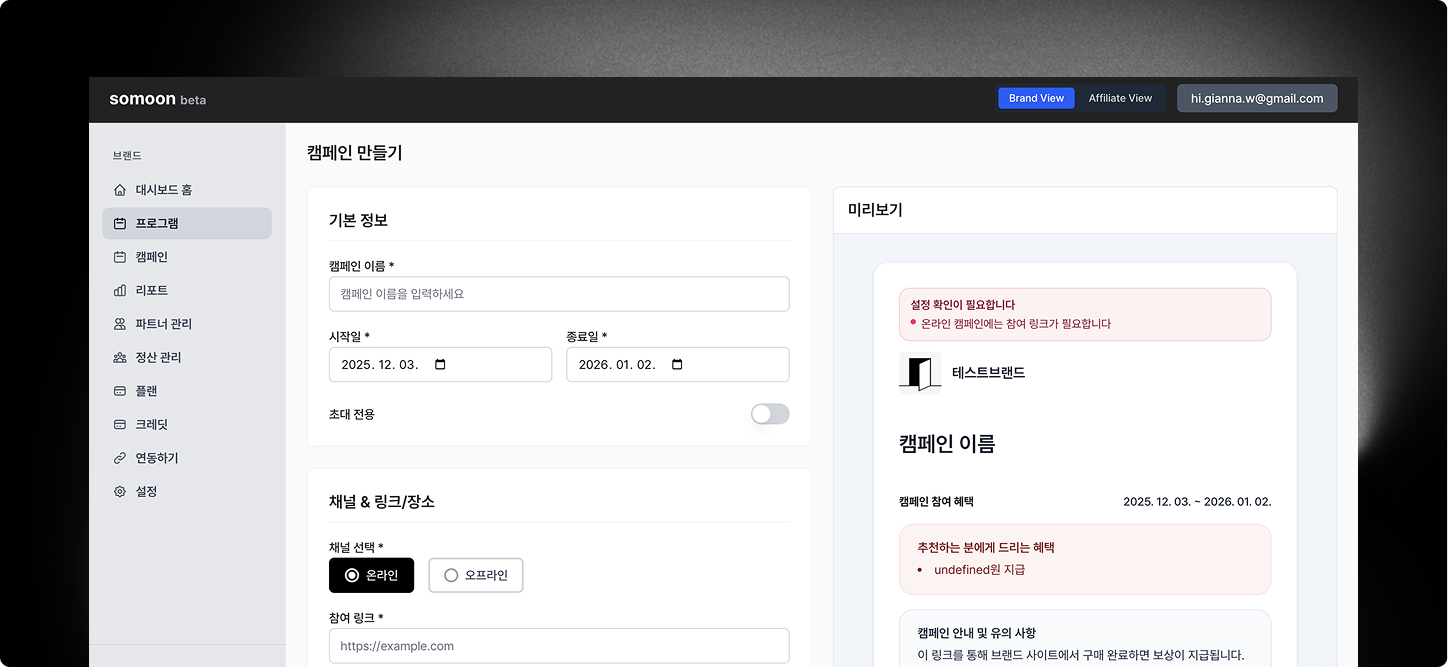Screen dimensions: 1448x667
Task: Click the bar chart icon beside 리포트
Action: pos(120,291)
